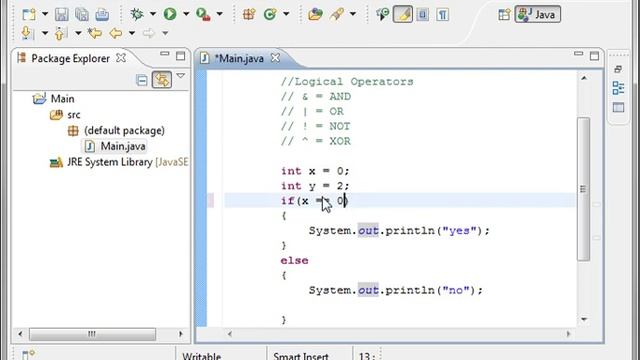Image resolution: width=640 pixels, height=360 pixels.
Task: Open the New wizard dropdown arrow
Action: tap(45, 14)
